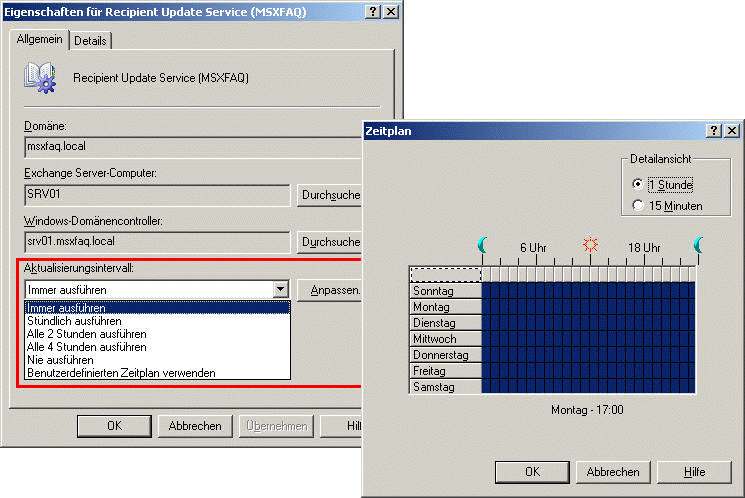The image size is (745, 498).
Task: Click the Recipient Update Service book icon
Action: point(40,77)
